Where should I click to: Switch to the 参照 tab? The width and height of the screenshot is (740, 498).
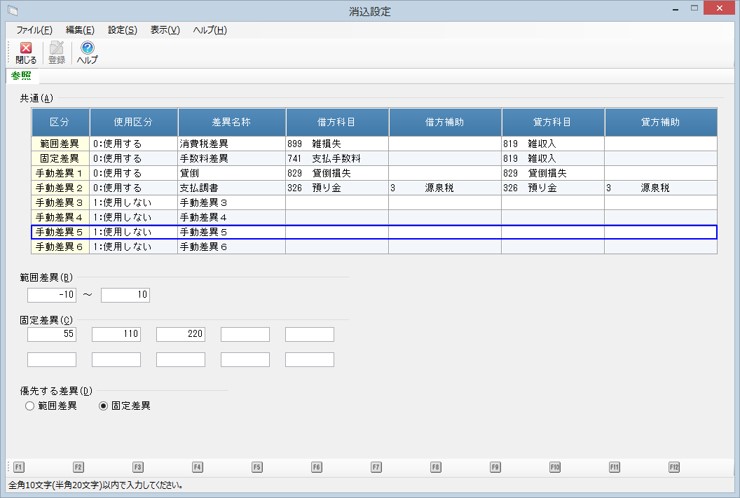pyautogui.click(x=20, y=75)
